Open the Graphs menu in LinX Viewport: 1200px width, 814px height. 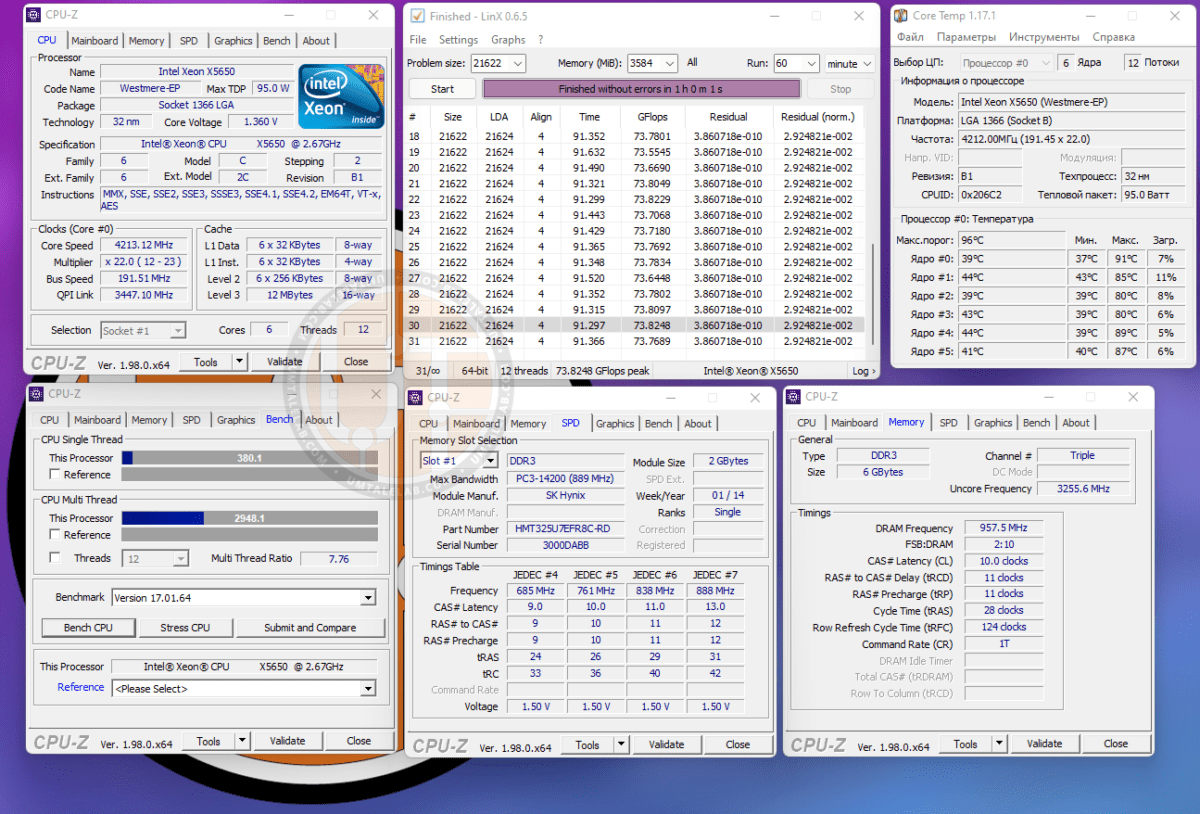(x=508, y=40)
